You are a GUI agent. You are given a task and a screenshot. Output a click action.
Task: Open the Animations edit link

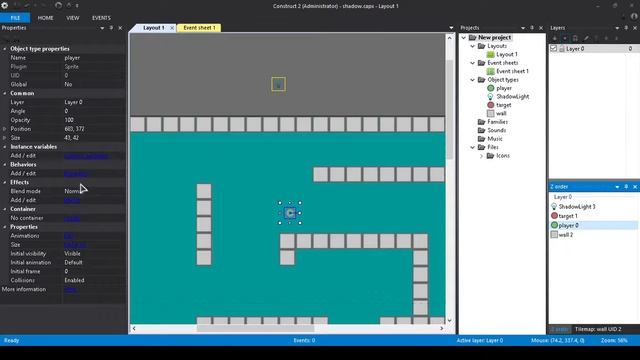click(69, 236)
